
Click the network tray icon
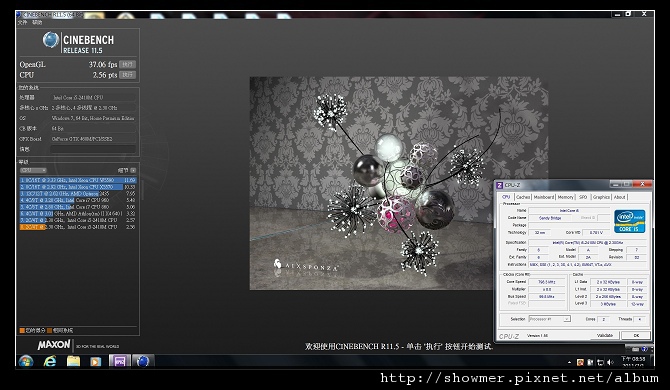600,362
